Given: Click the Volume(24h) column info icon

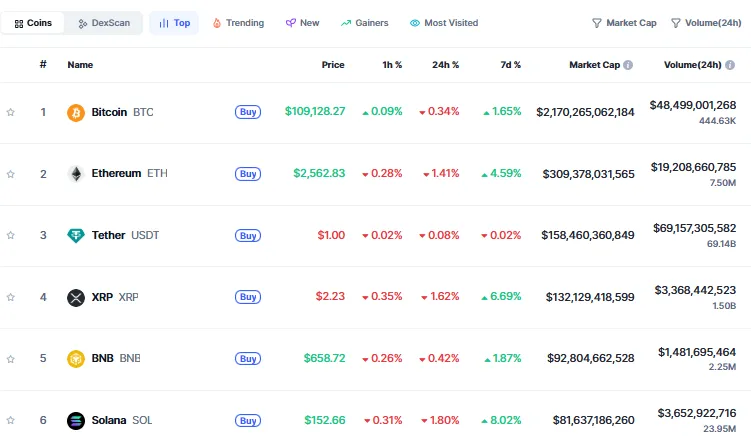Looking at the screenshot, I should [742, 65].
